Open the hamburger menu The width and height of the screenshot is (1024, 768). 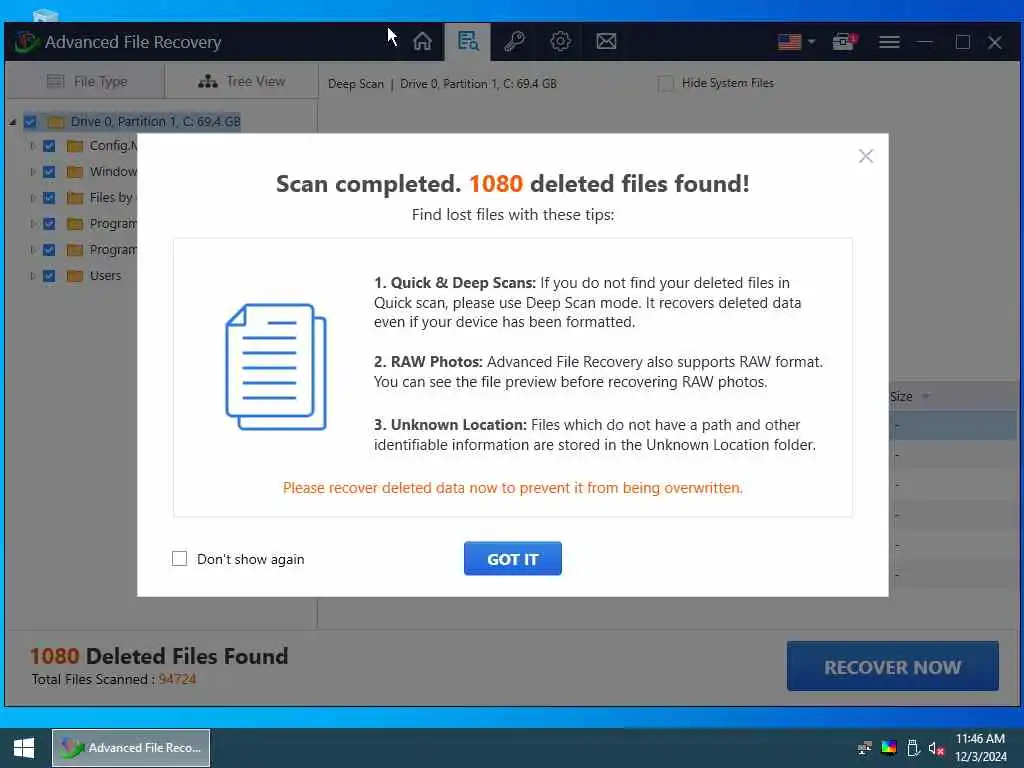coord(889,42)
